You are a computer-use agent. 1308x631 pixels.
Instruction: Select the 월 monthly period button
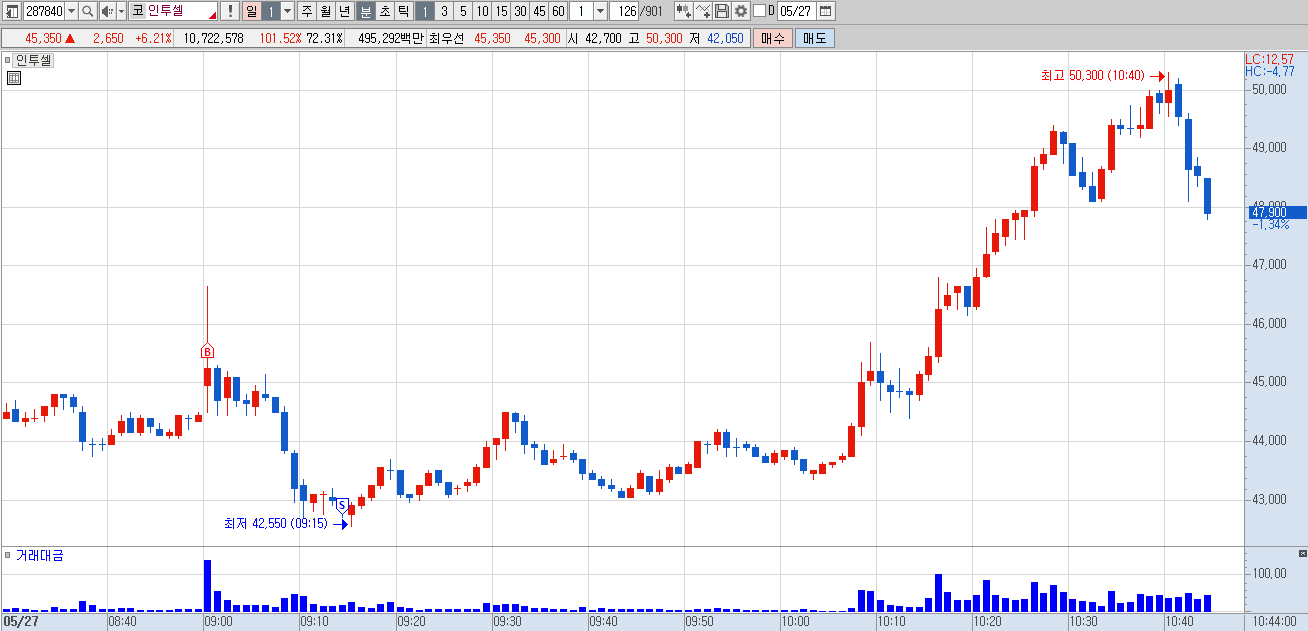point(325,11)
